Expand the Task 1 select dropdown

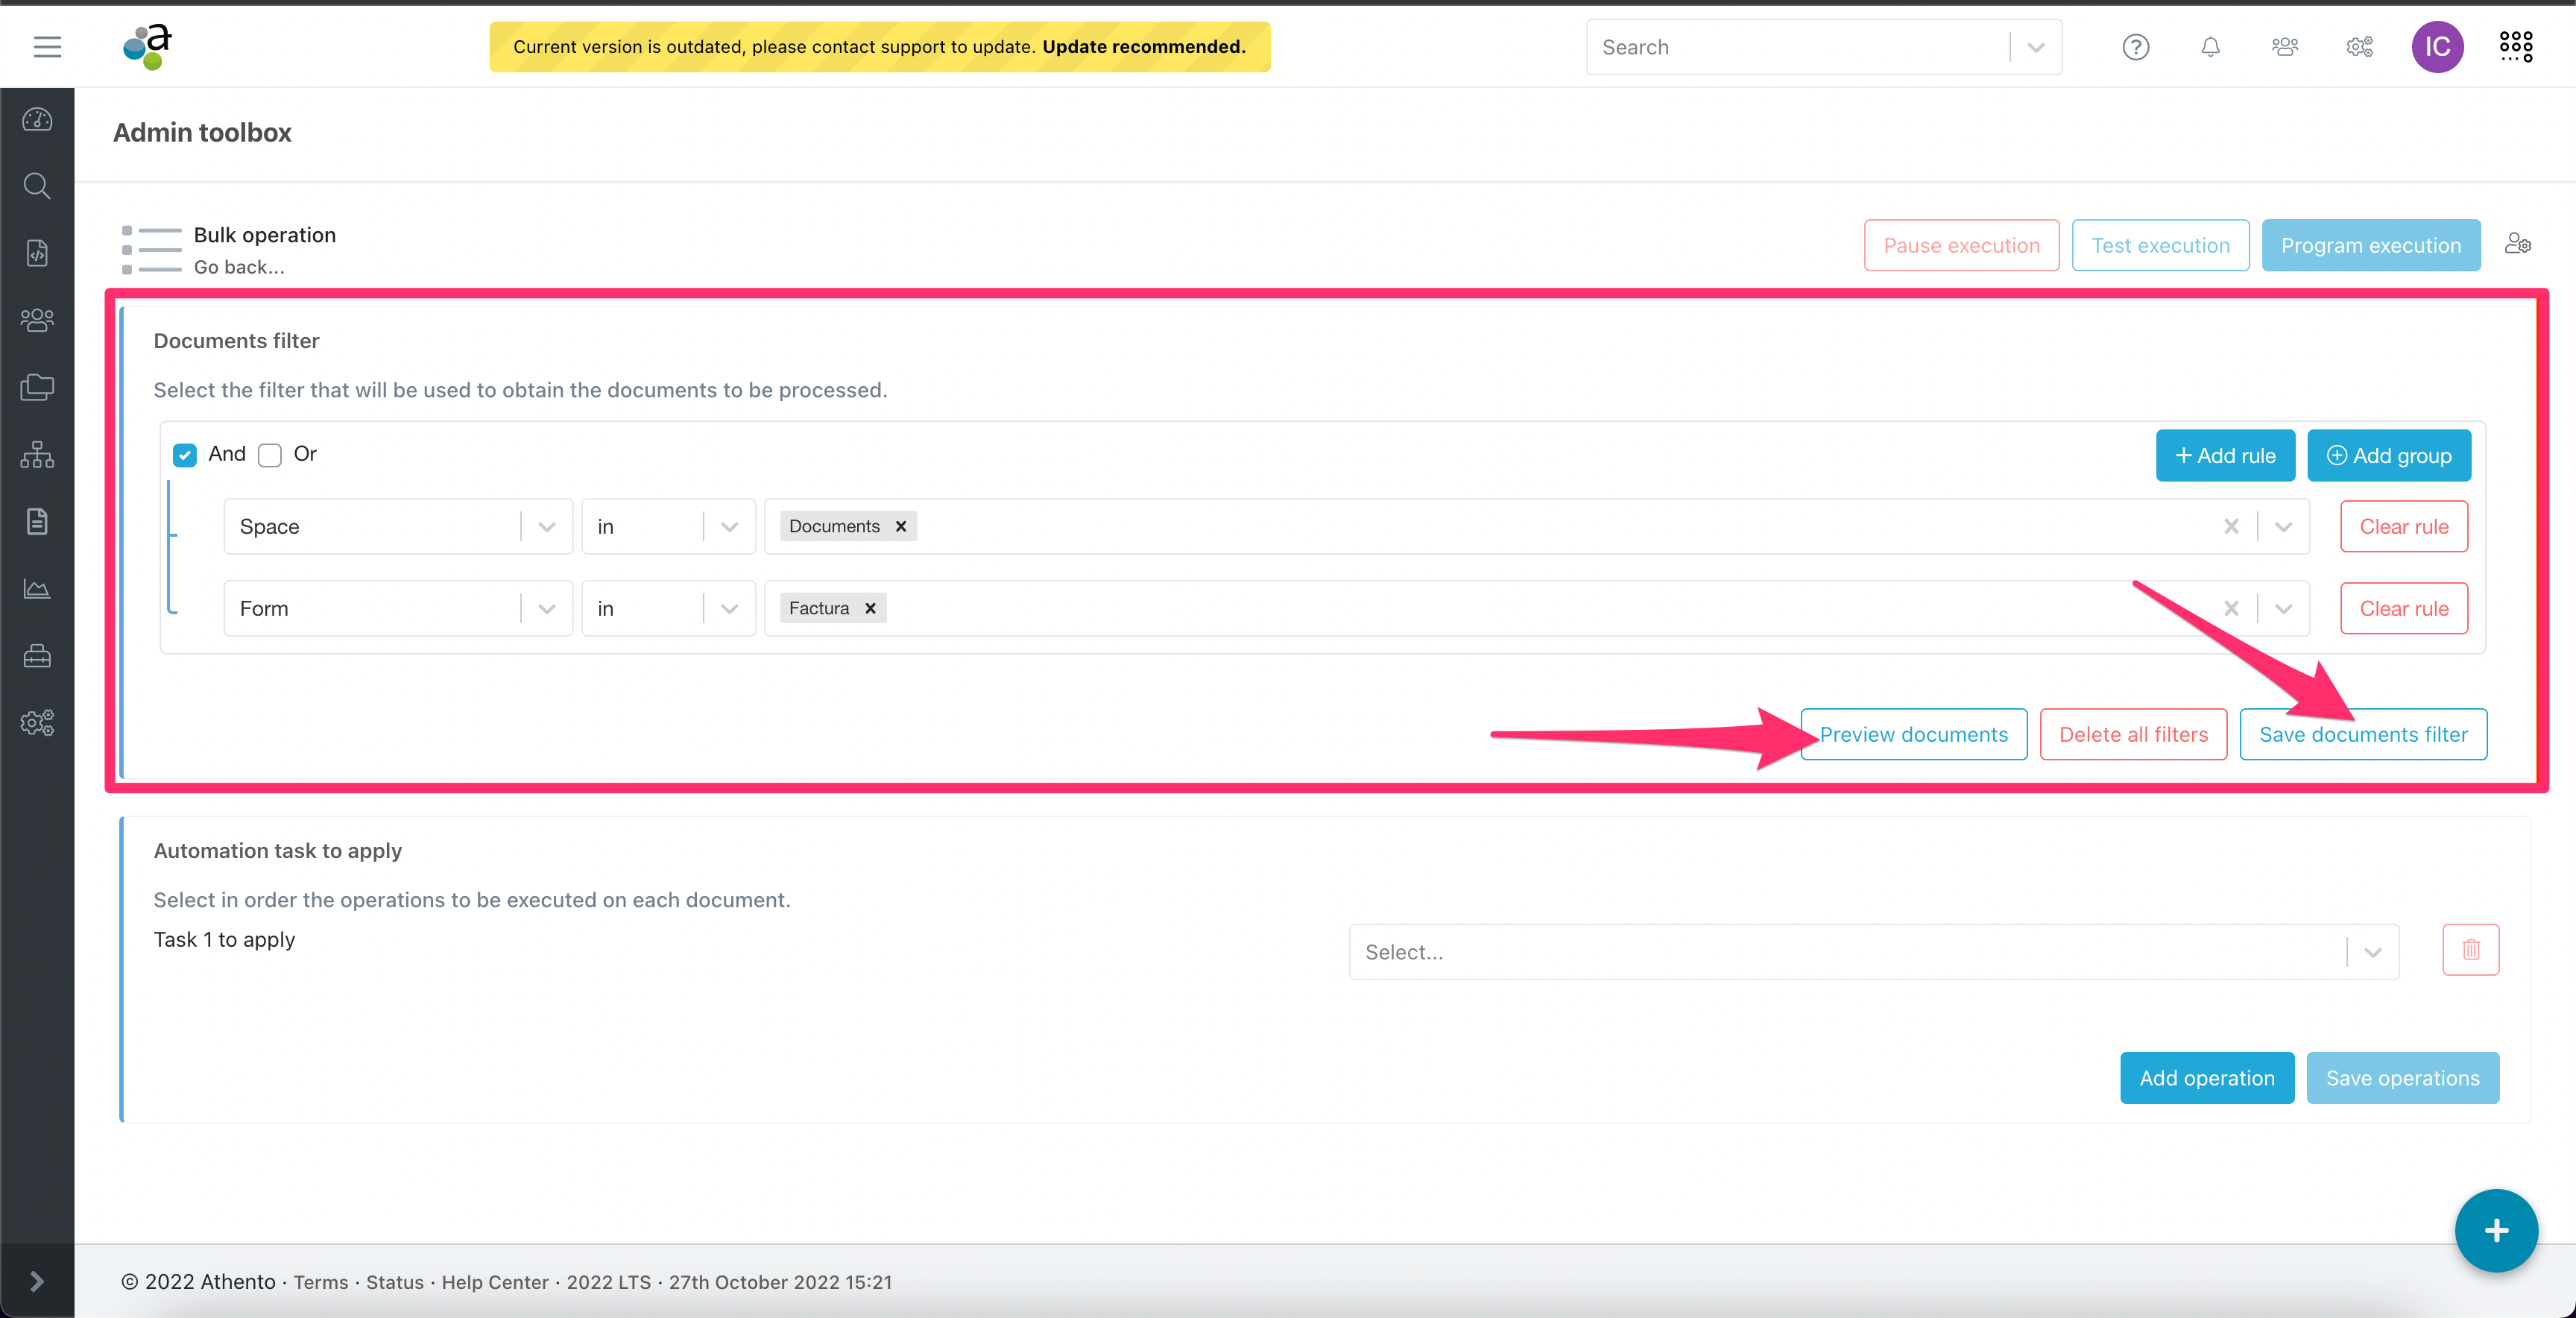coord(2376,951)
